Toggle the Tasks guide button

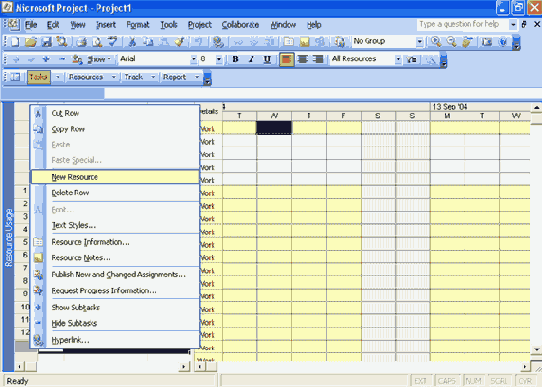pos(39,77)
